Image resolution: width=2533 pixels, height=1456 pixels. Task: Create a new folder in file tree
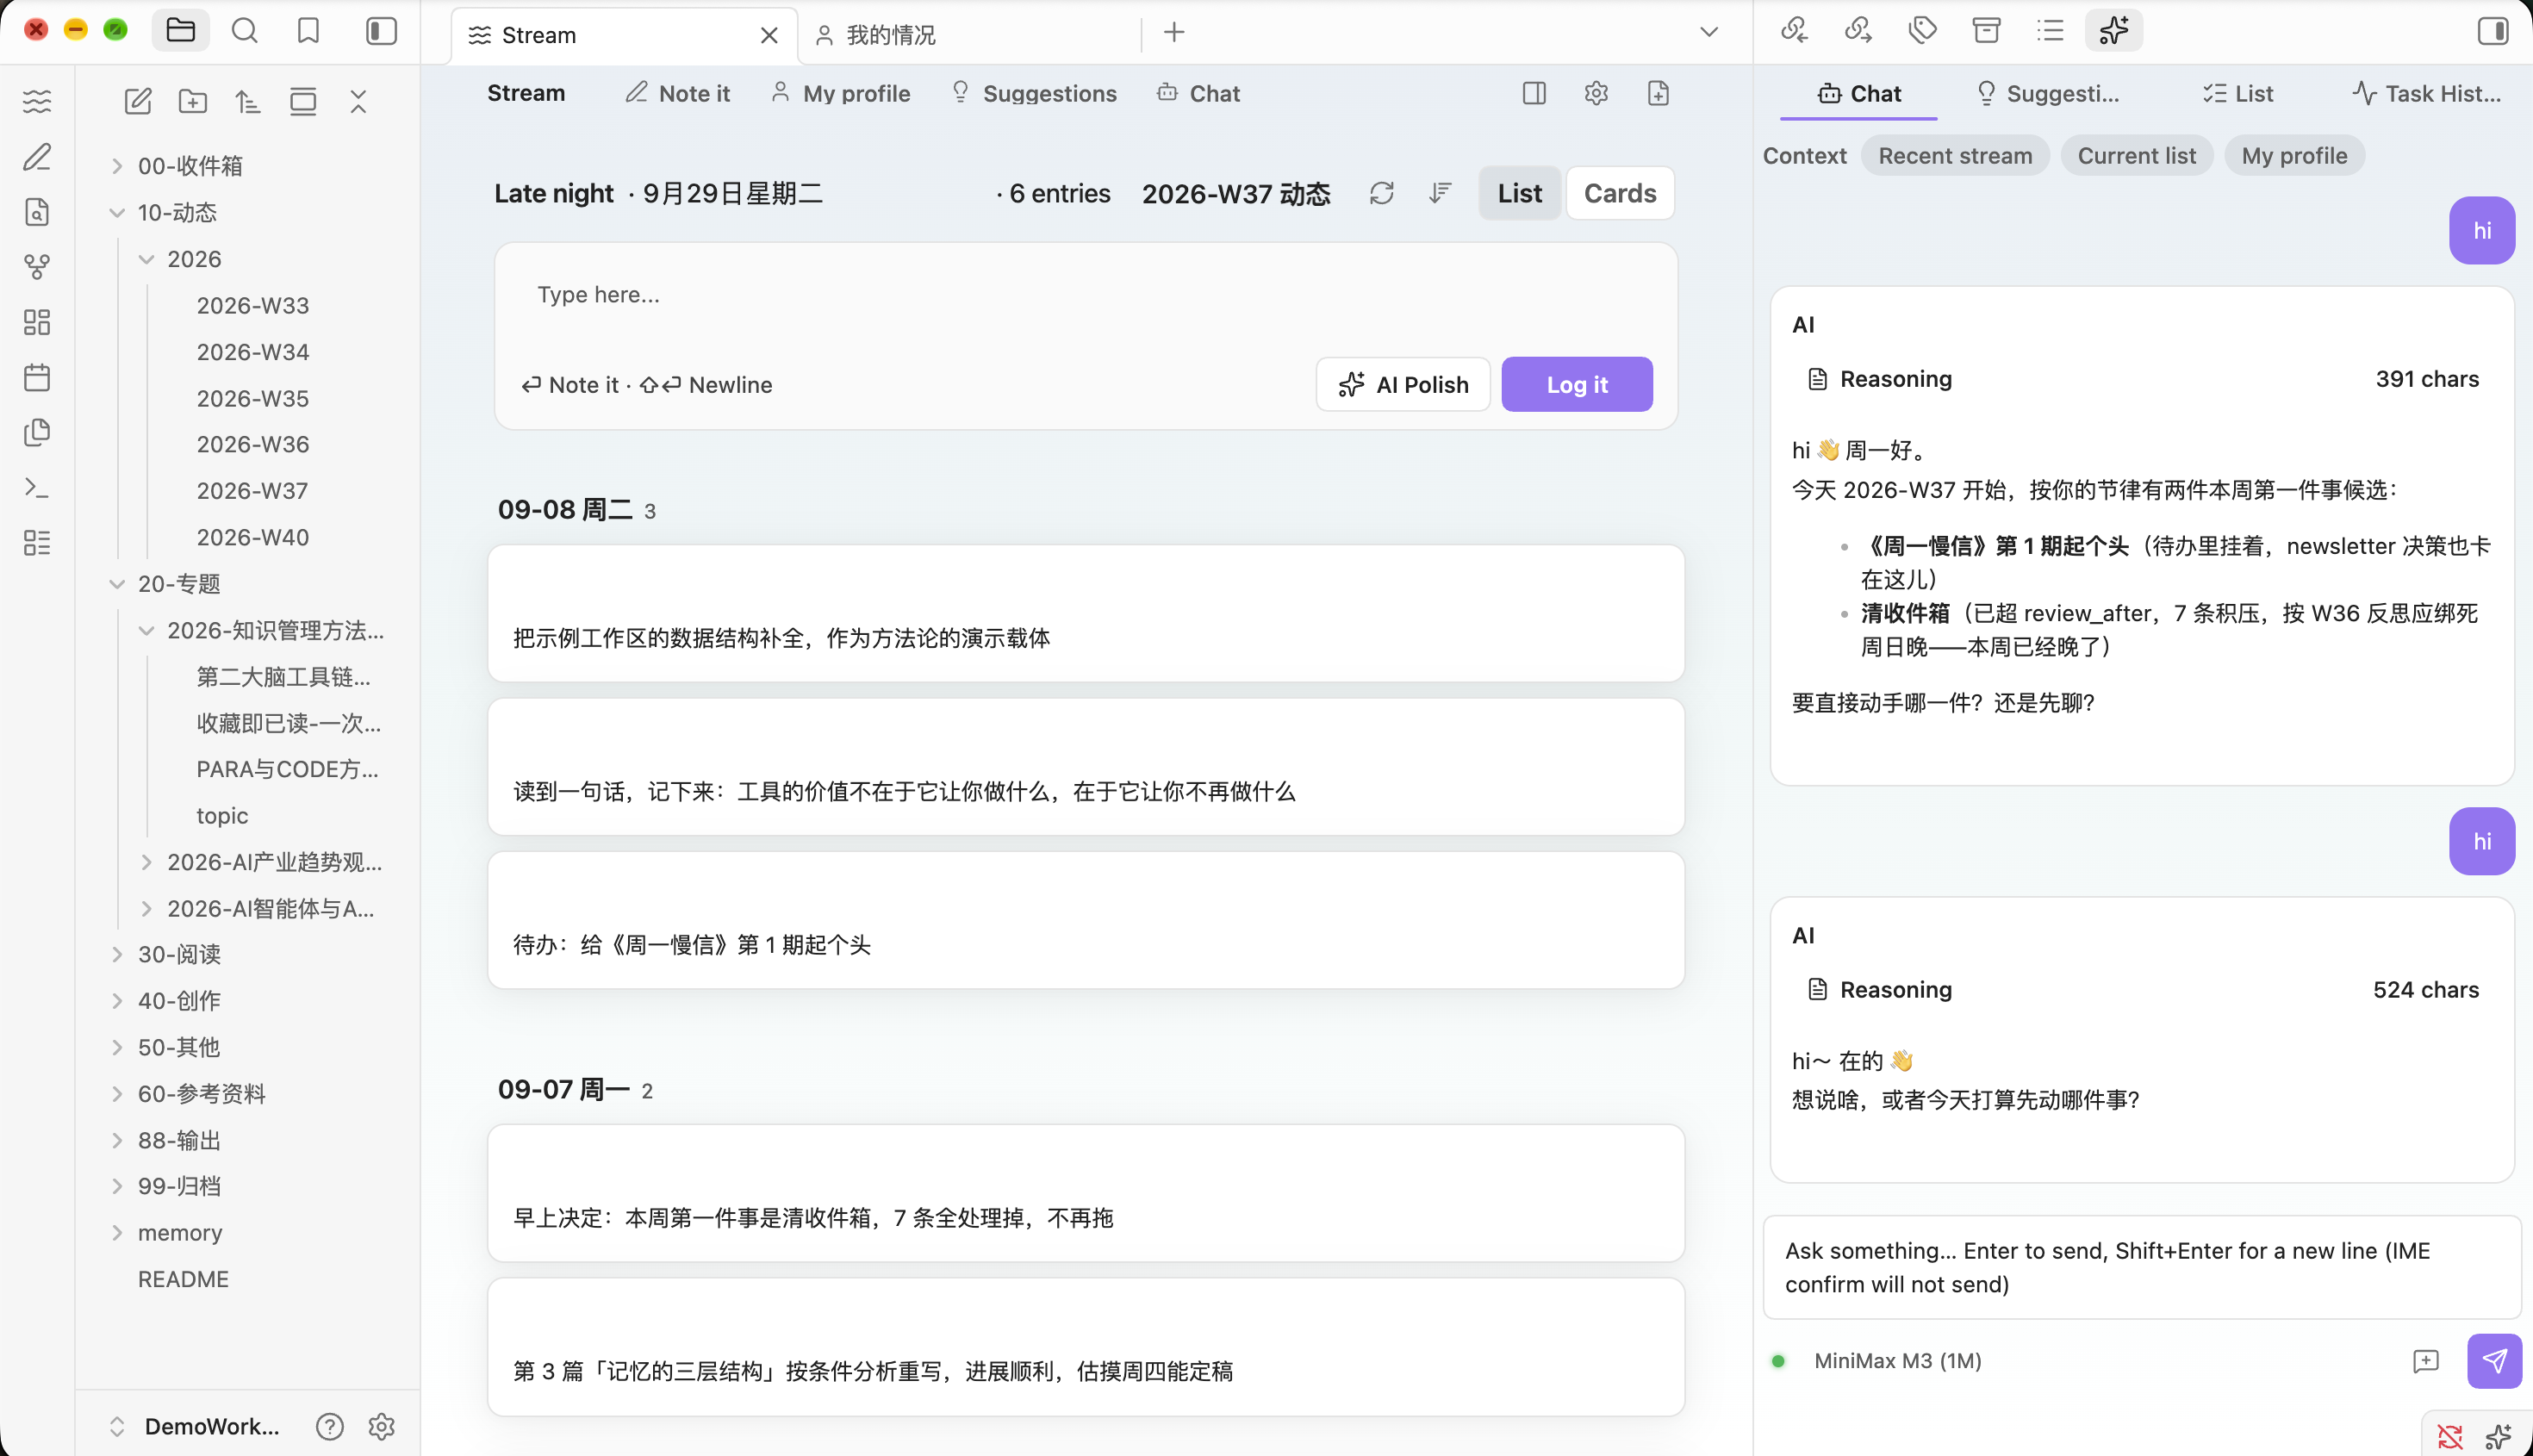click(193, 101)
